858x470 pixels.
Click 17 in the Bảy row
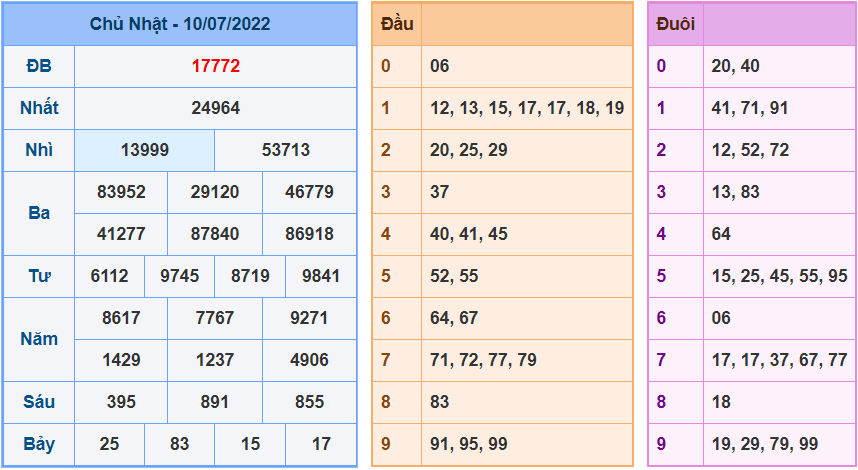(x=321, y=444)
